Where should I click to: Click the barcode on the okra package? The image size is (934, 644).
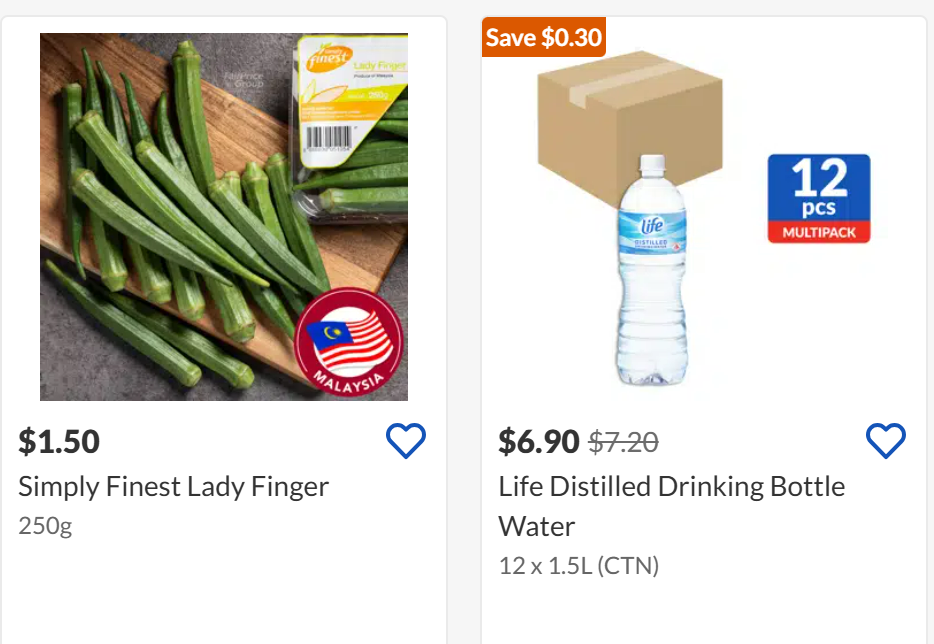point(330,137)
